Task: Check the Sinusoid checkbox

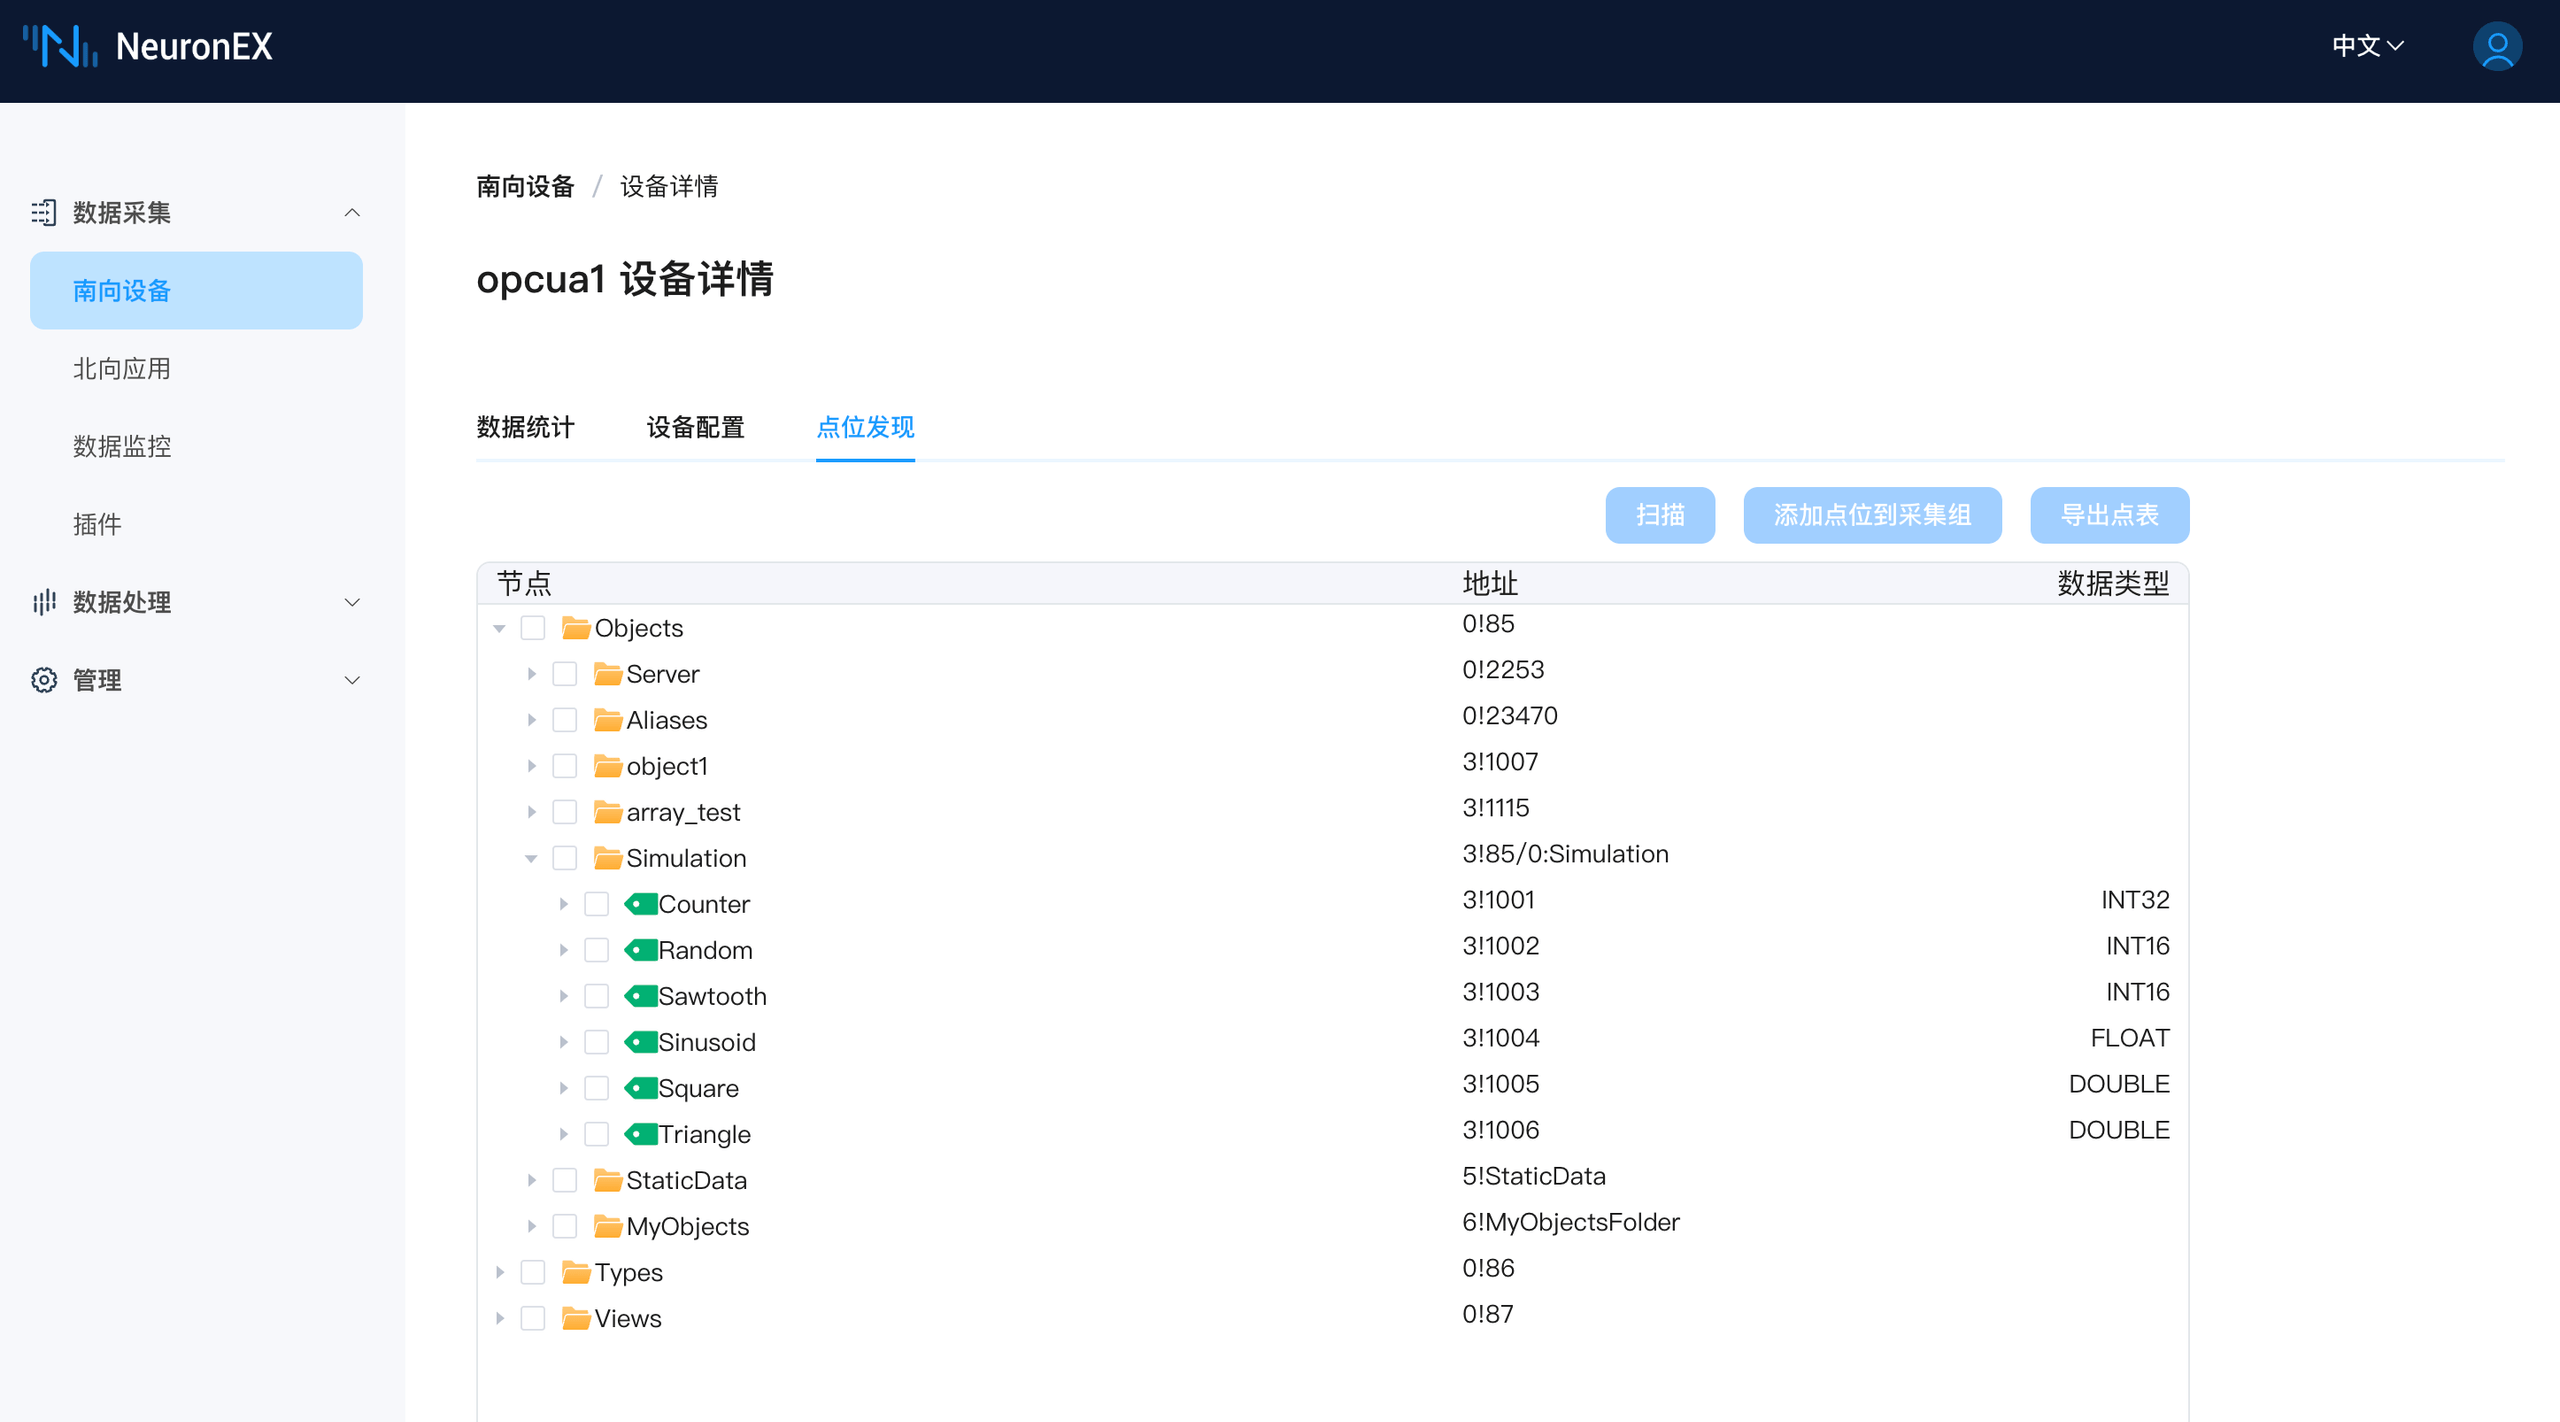Action: click(x=598, y=1041)
